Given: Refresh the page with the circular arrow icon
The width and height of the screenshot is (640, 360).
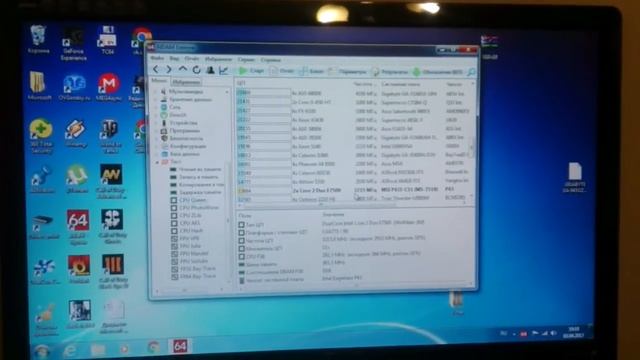Looking at the screenshot, I should (x=196, y=70).
